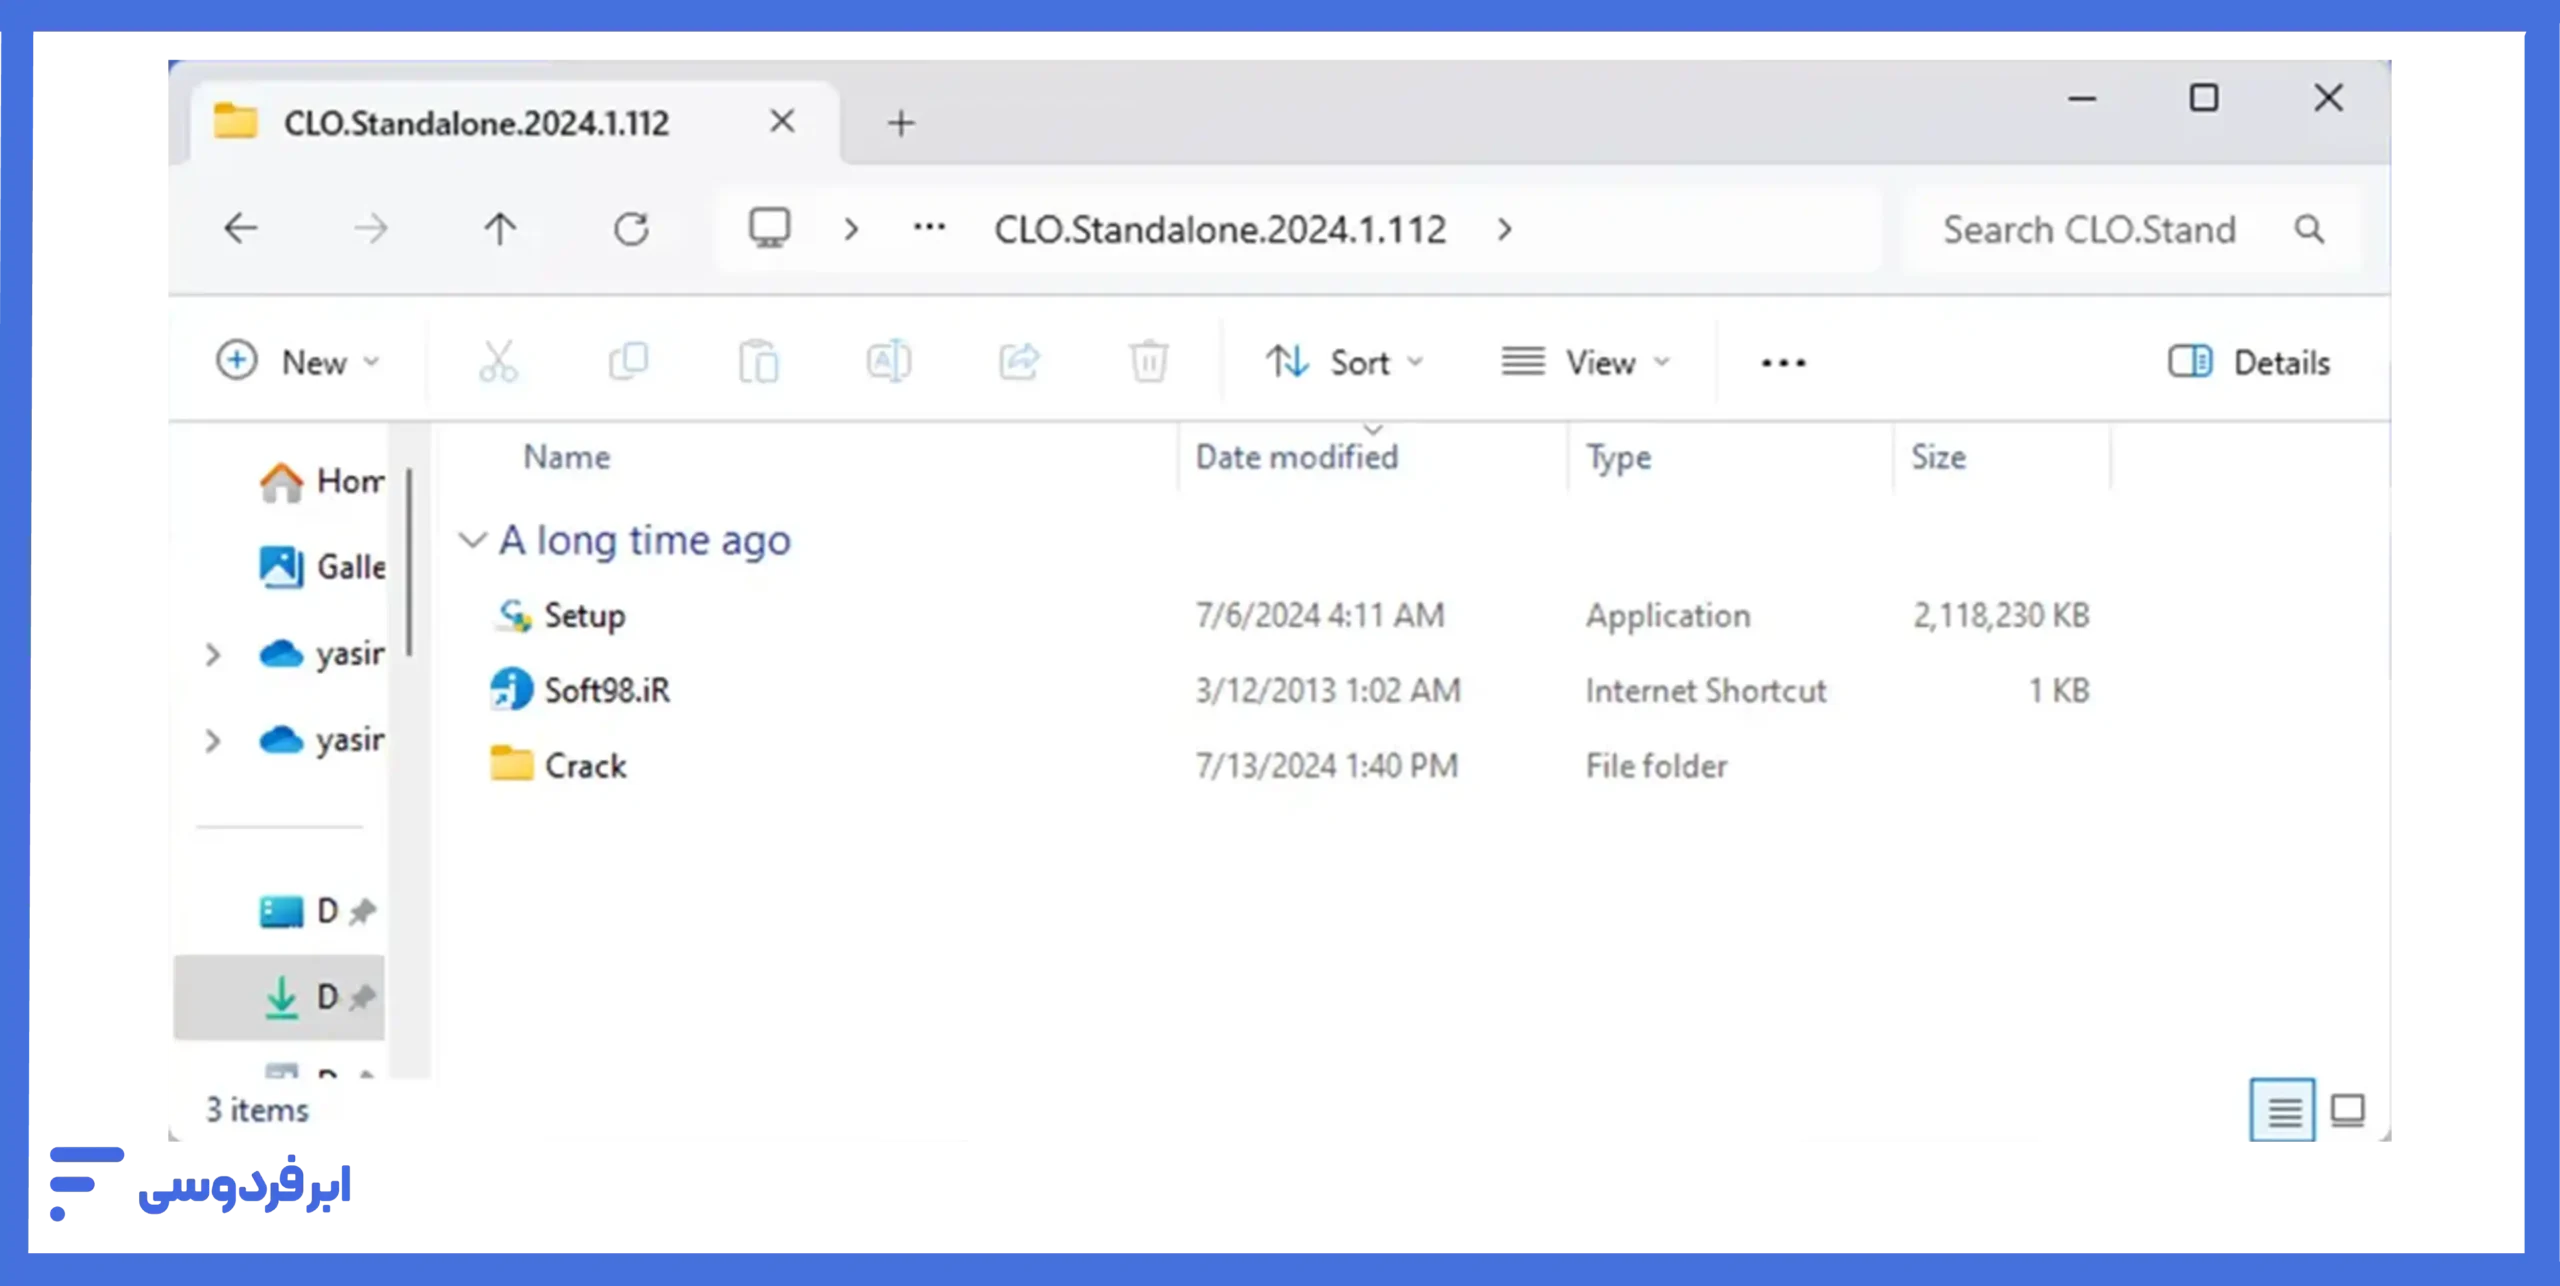Screen dimensions: 2560x1286
Task: Click the Share icon in toolbar
Action: point(1019,362)
